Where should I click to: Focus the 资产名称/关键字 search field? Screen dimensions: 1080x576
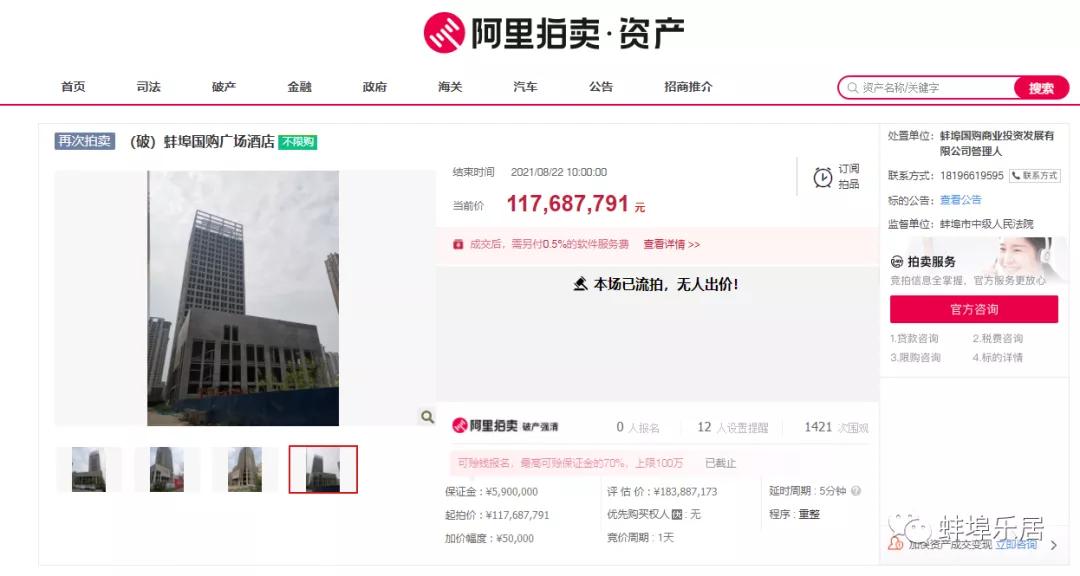(926, 88)
